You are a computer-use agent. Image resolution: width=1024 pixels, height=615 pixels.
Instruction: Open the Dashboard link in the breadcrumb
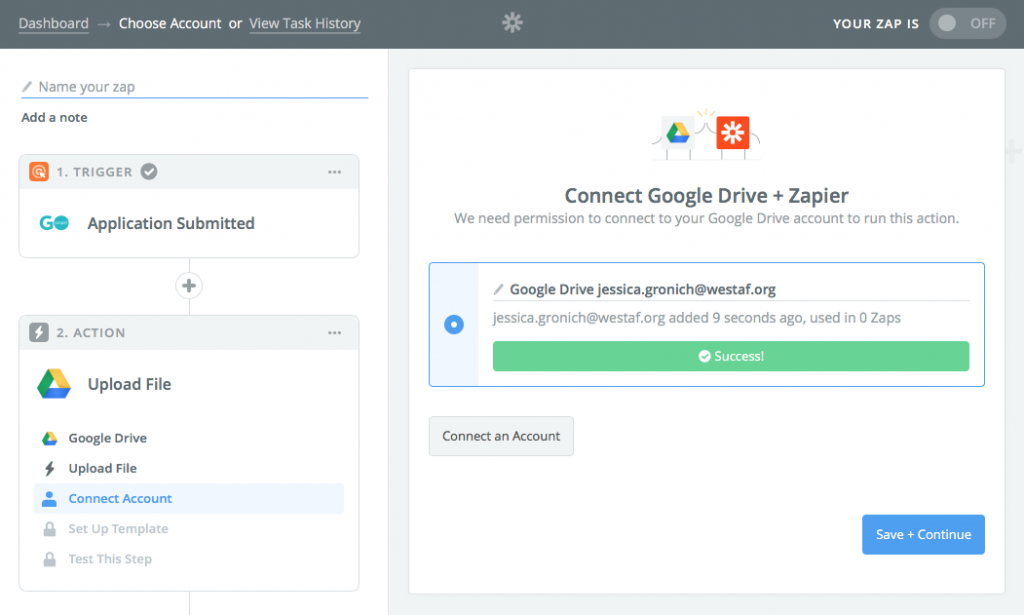[x=53, y=23]
